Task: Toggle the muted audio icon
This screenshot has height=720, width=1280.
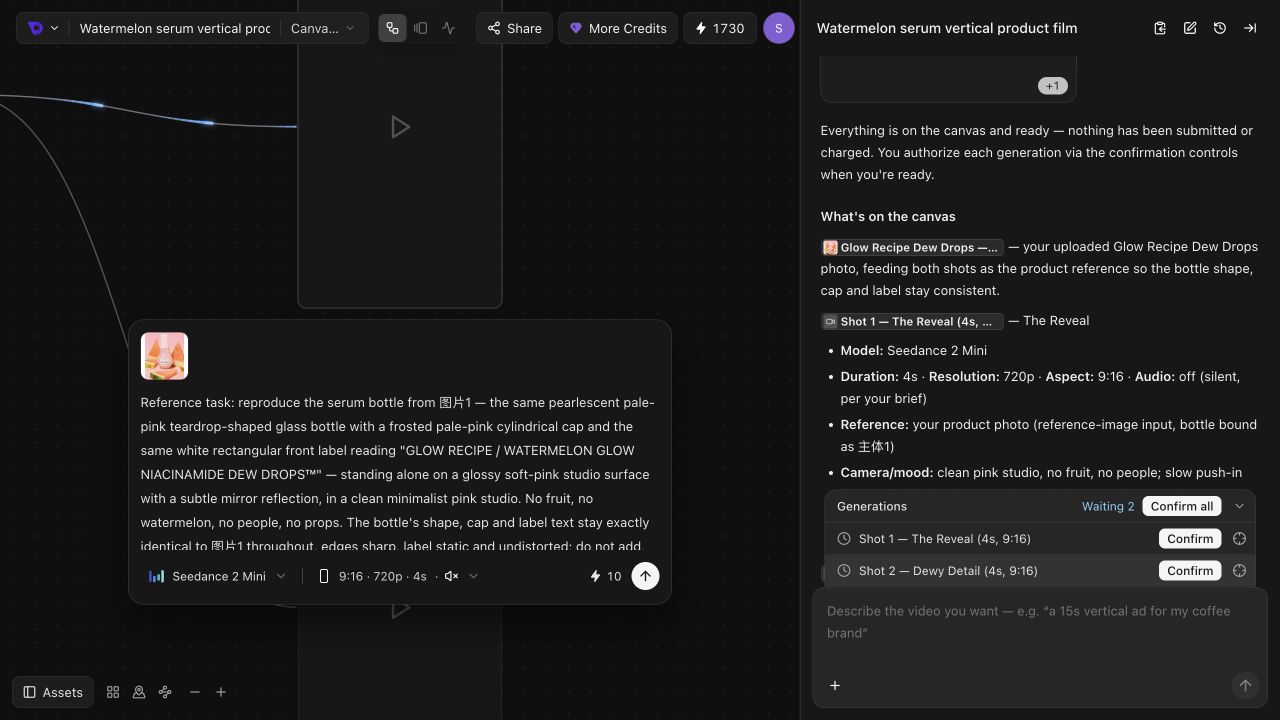Action: 452,576
